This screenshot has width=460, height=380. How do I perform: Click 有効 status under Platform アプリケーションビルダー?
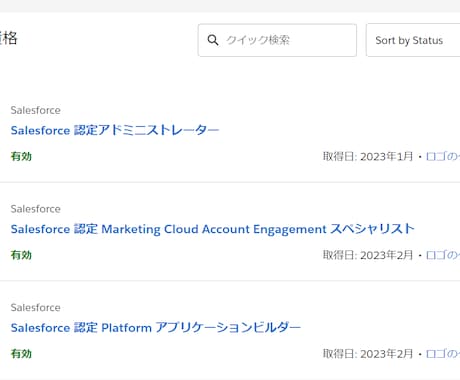pyautogui.click(x=21, y=354)
